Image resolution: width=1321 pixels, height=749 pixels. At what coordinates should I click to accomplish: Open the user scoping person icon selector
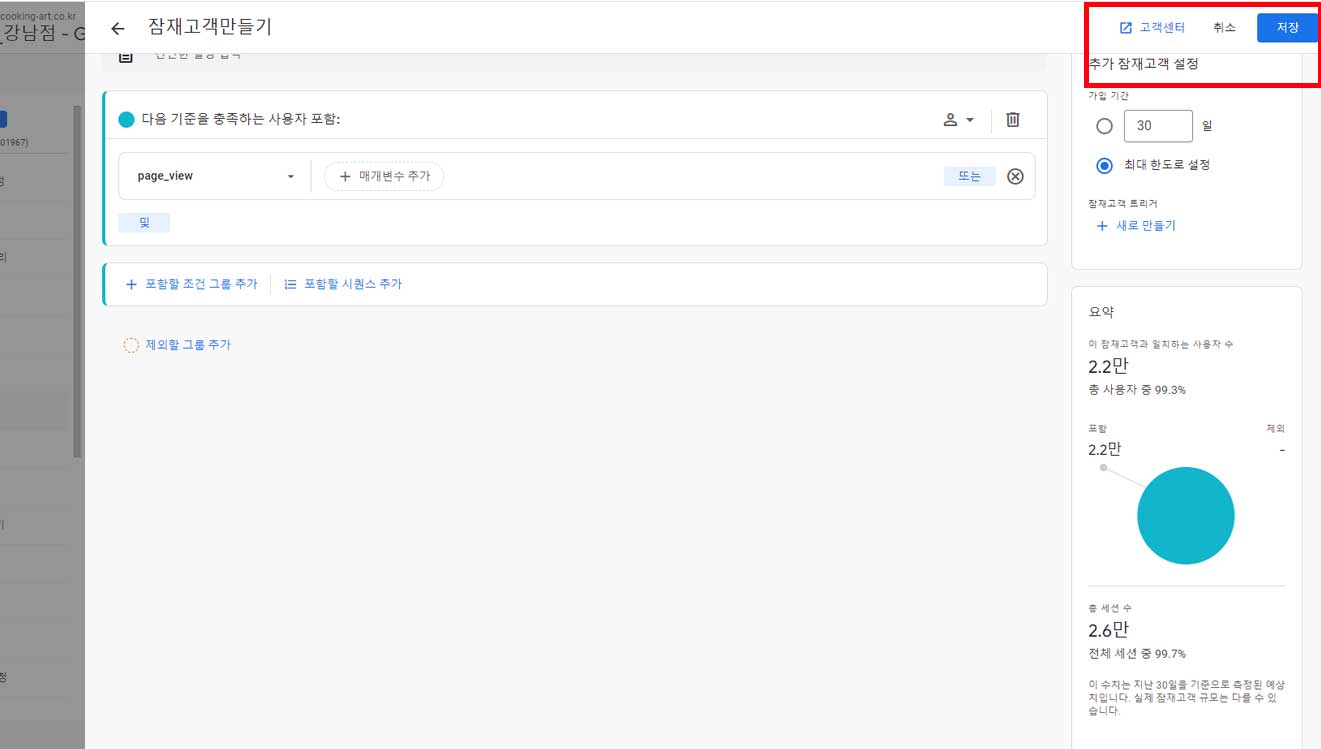951,119
